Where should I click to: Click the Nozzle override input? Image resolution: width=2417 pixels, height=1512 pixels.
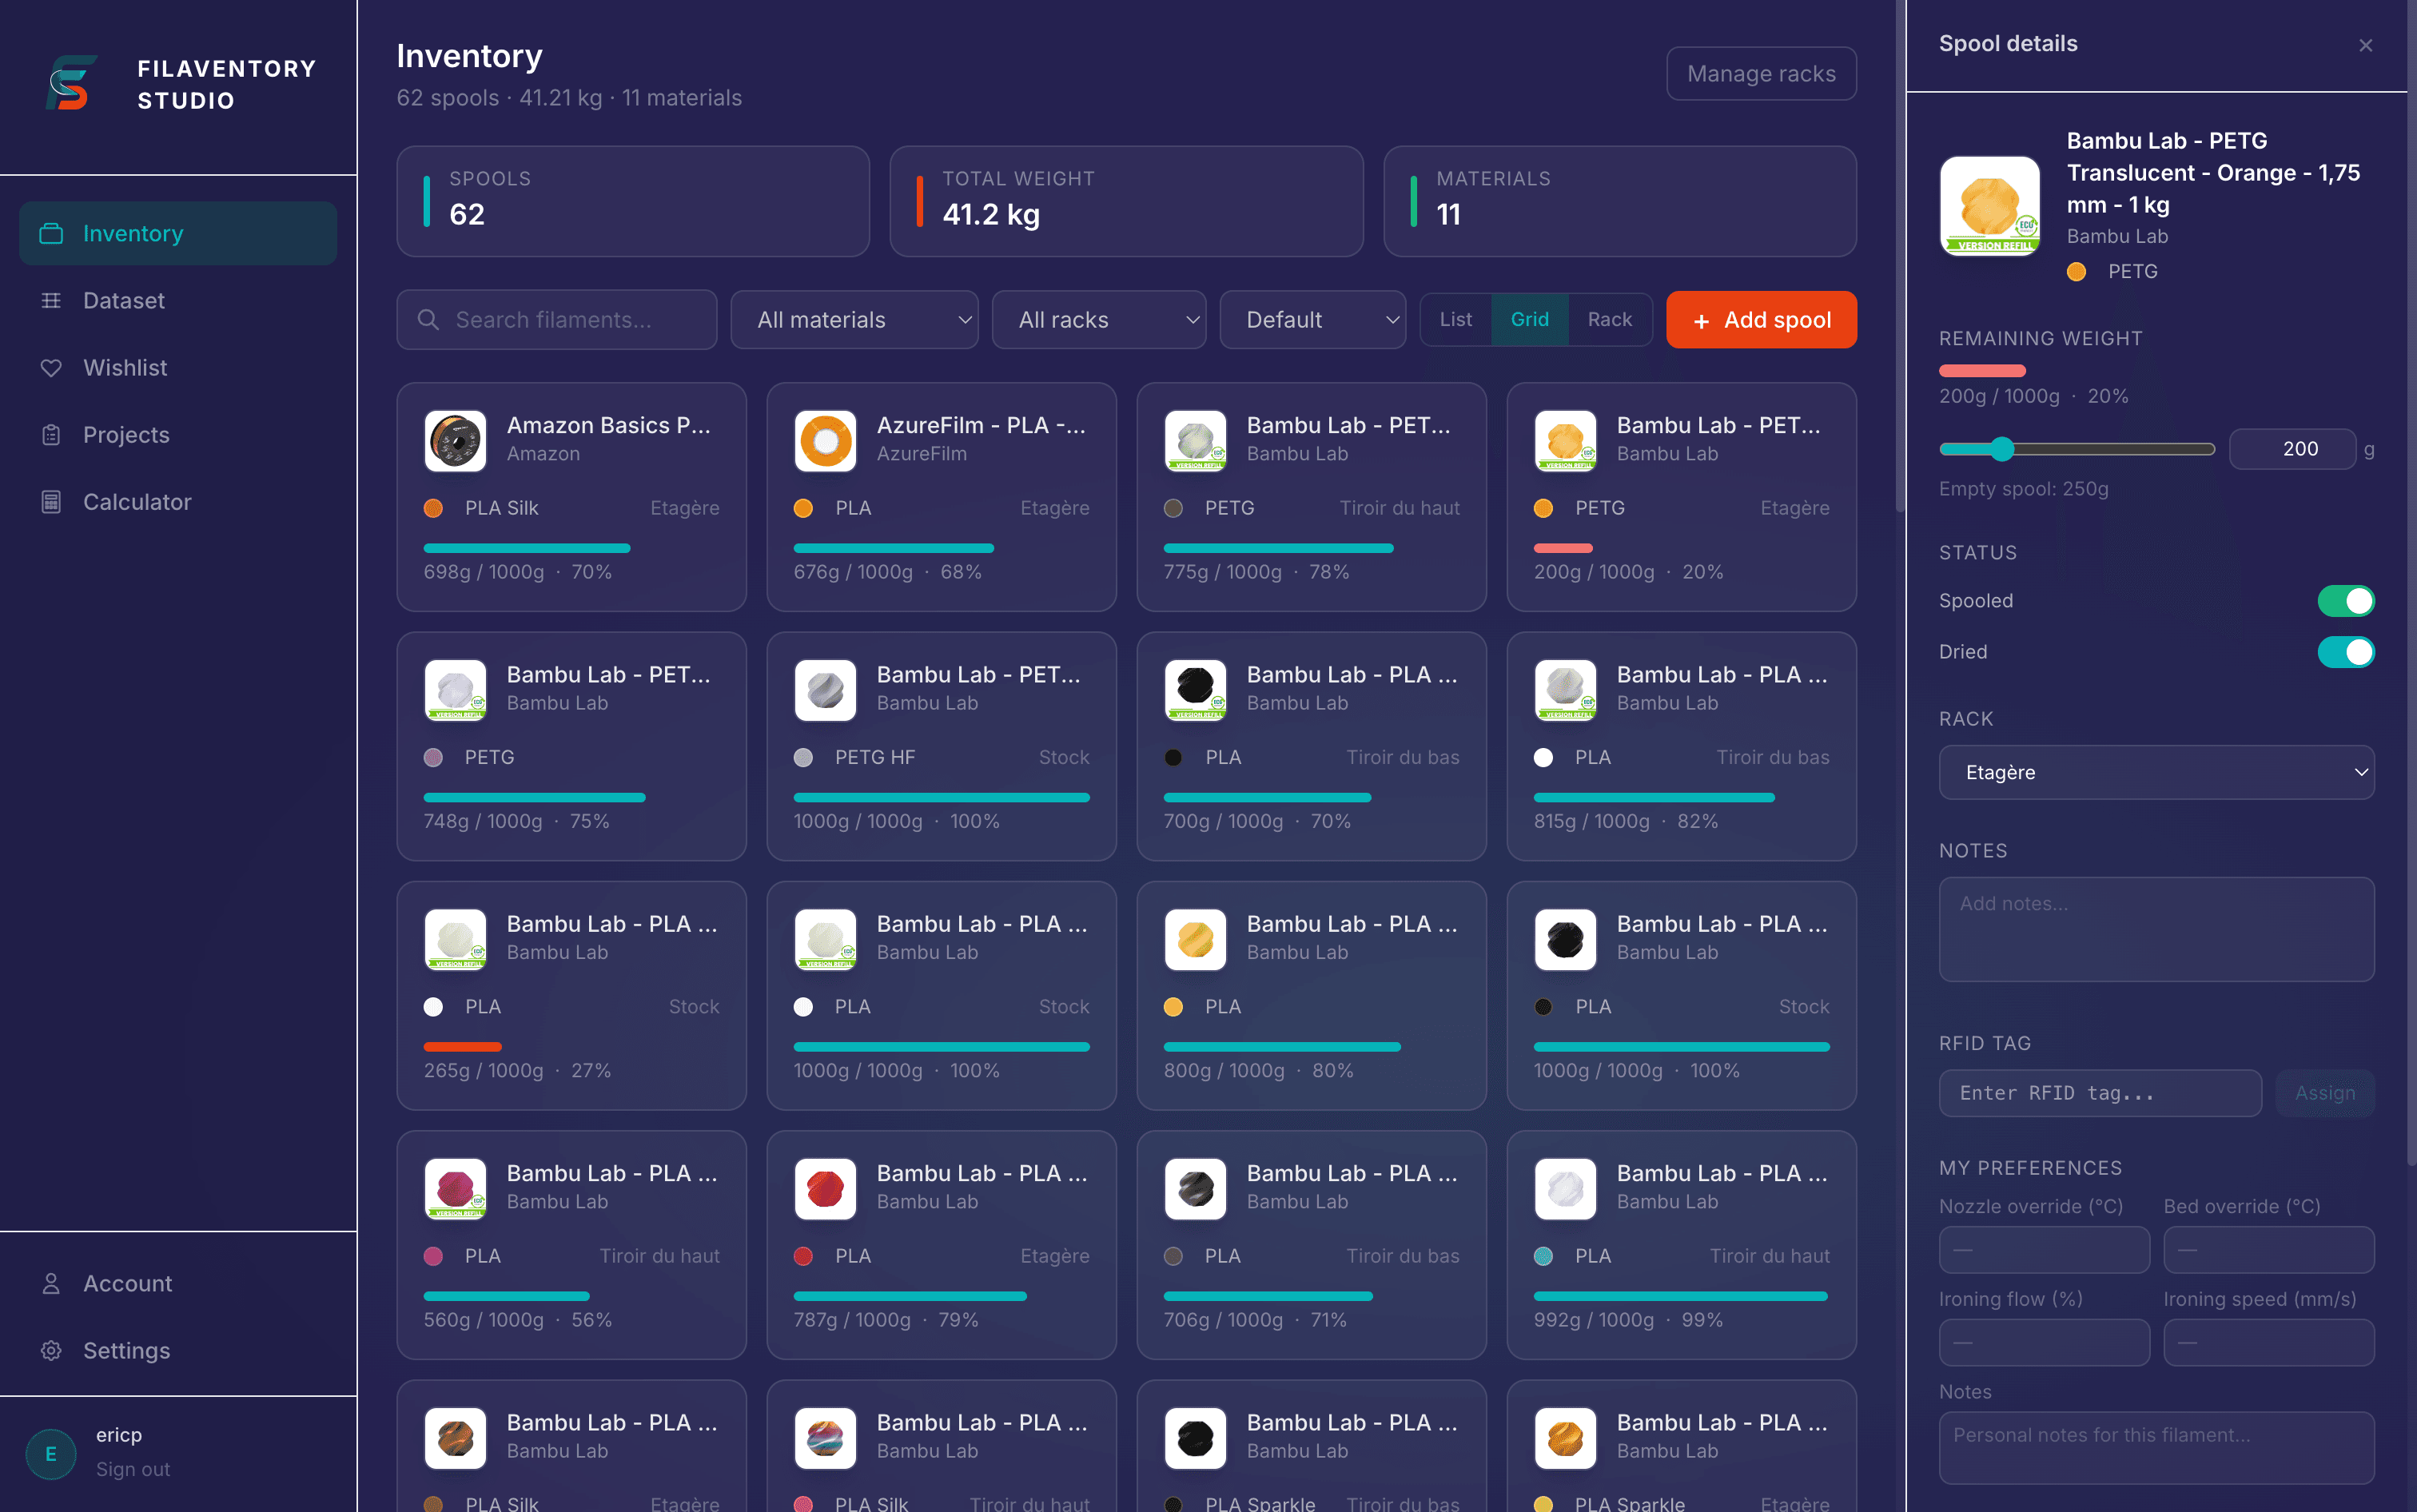(x=2044, y=1249)
